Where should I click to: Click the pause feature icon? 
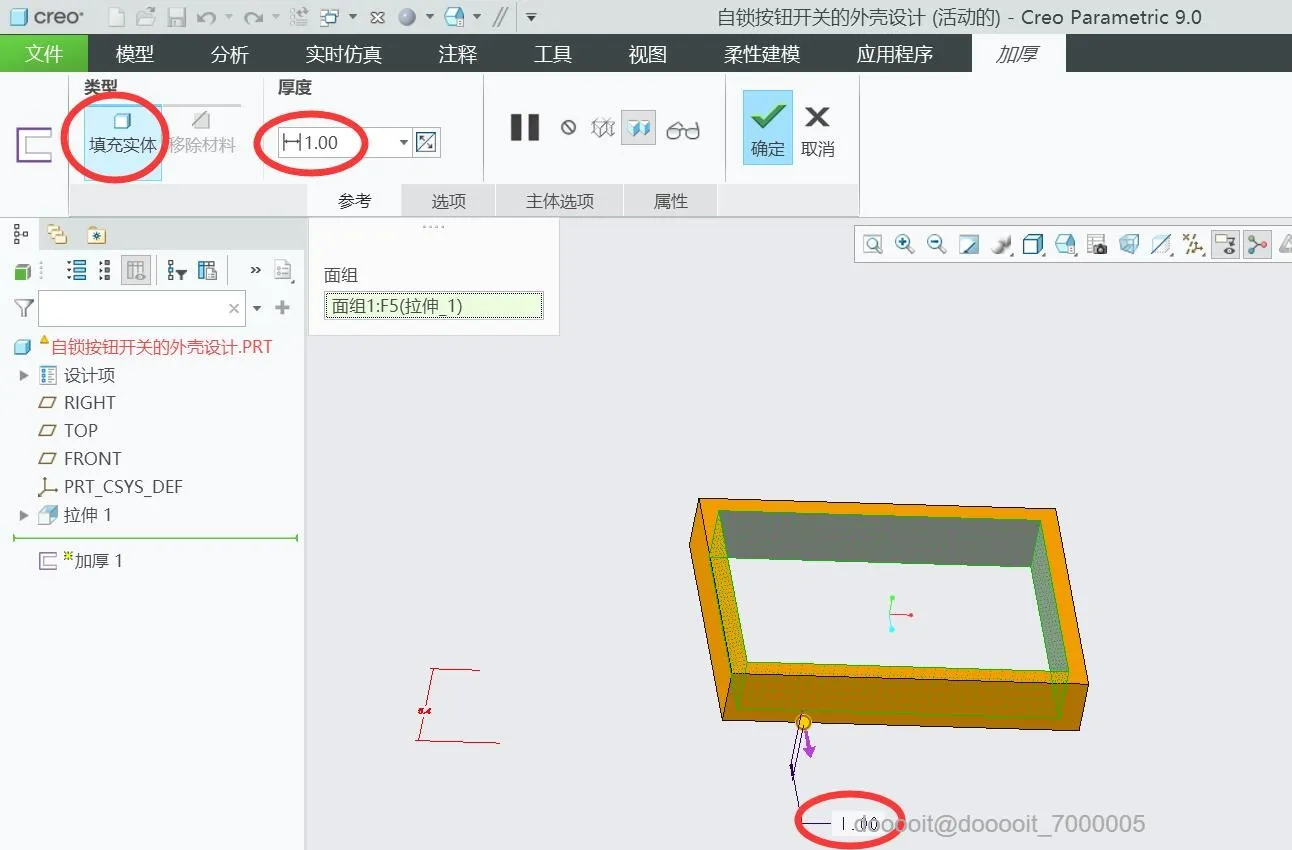[525, 128]
